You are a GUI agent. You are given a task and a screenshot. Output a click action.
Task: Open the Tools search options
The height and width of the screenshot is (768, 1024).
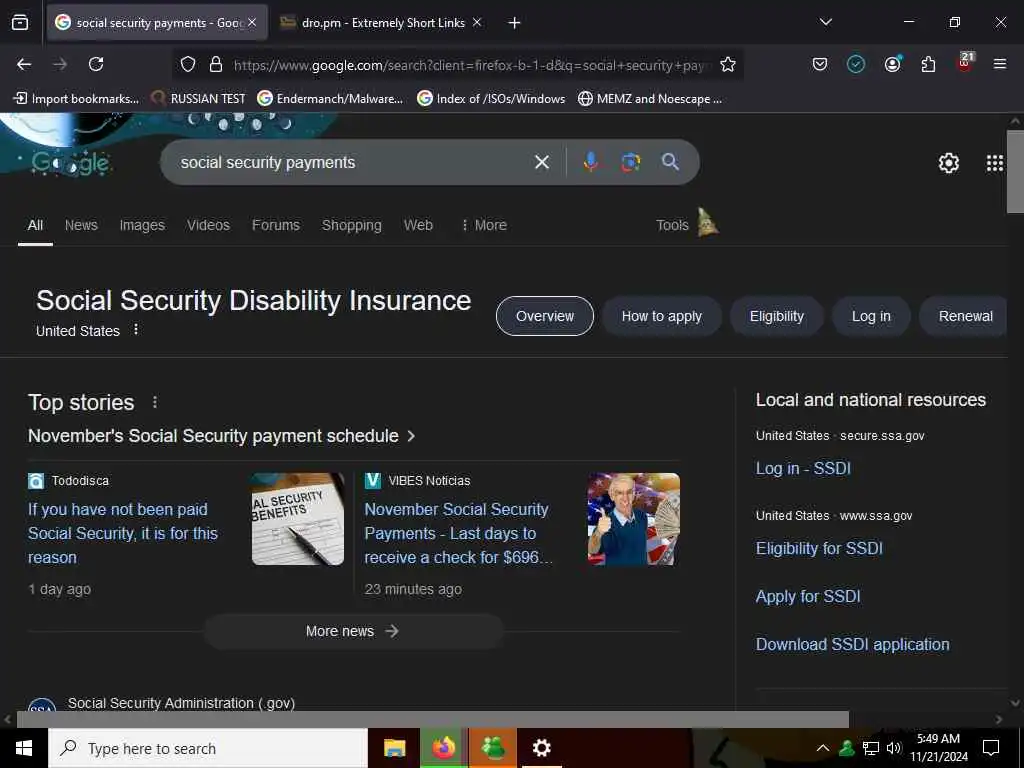point(672,225)
